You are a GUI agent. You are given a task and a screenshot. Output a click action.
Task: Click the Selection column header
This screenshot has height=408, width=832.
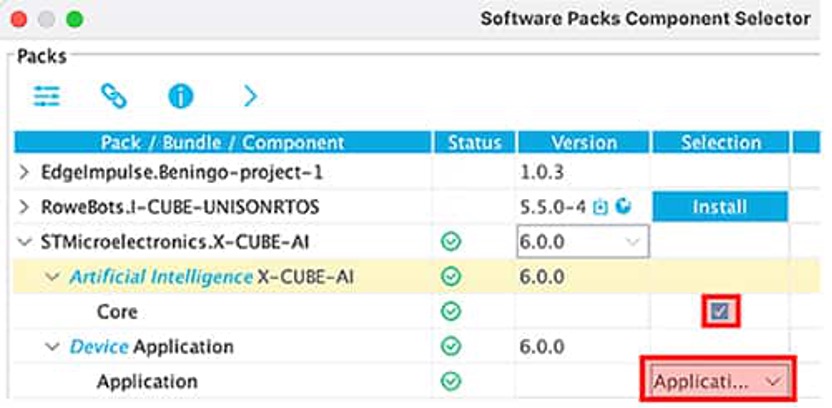721,142
